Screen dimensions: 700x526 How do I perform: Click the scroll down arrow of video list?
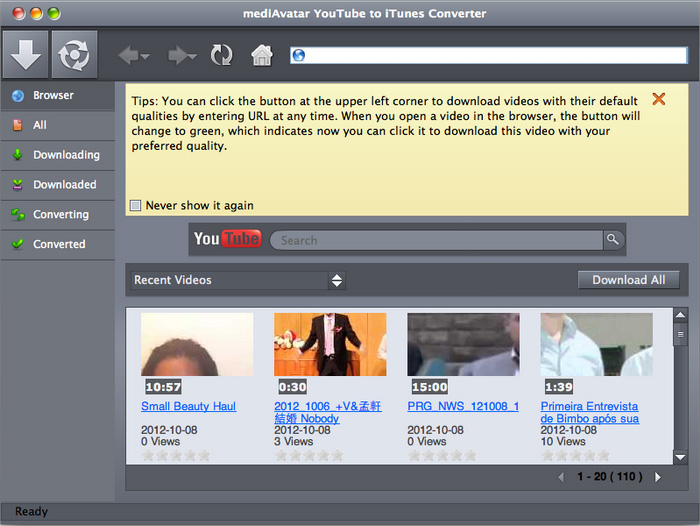pos(680,457)
